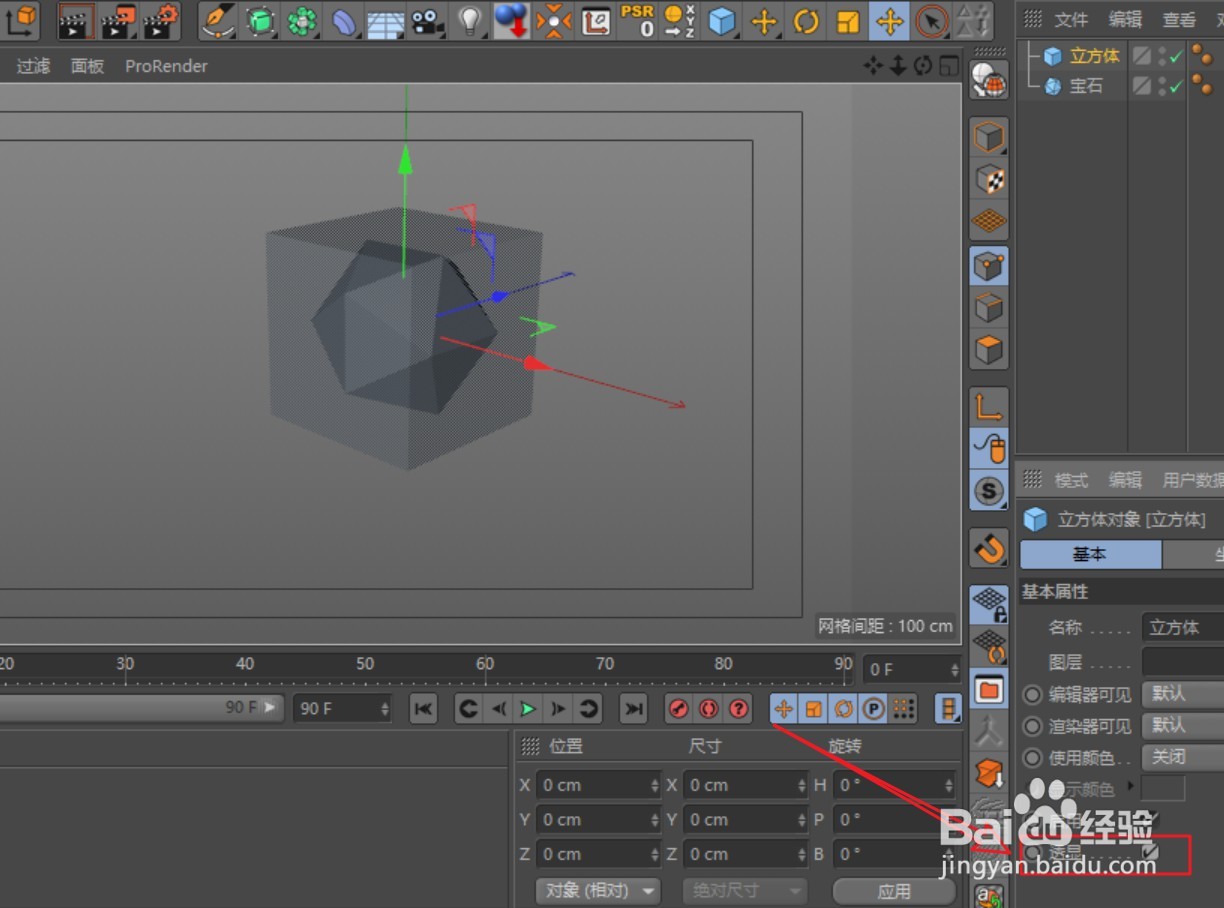The image size is (1224, 908).
Task: Click the green Array modeling icon
Action: tap(302, 20)
